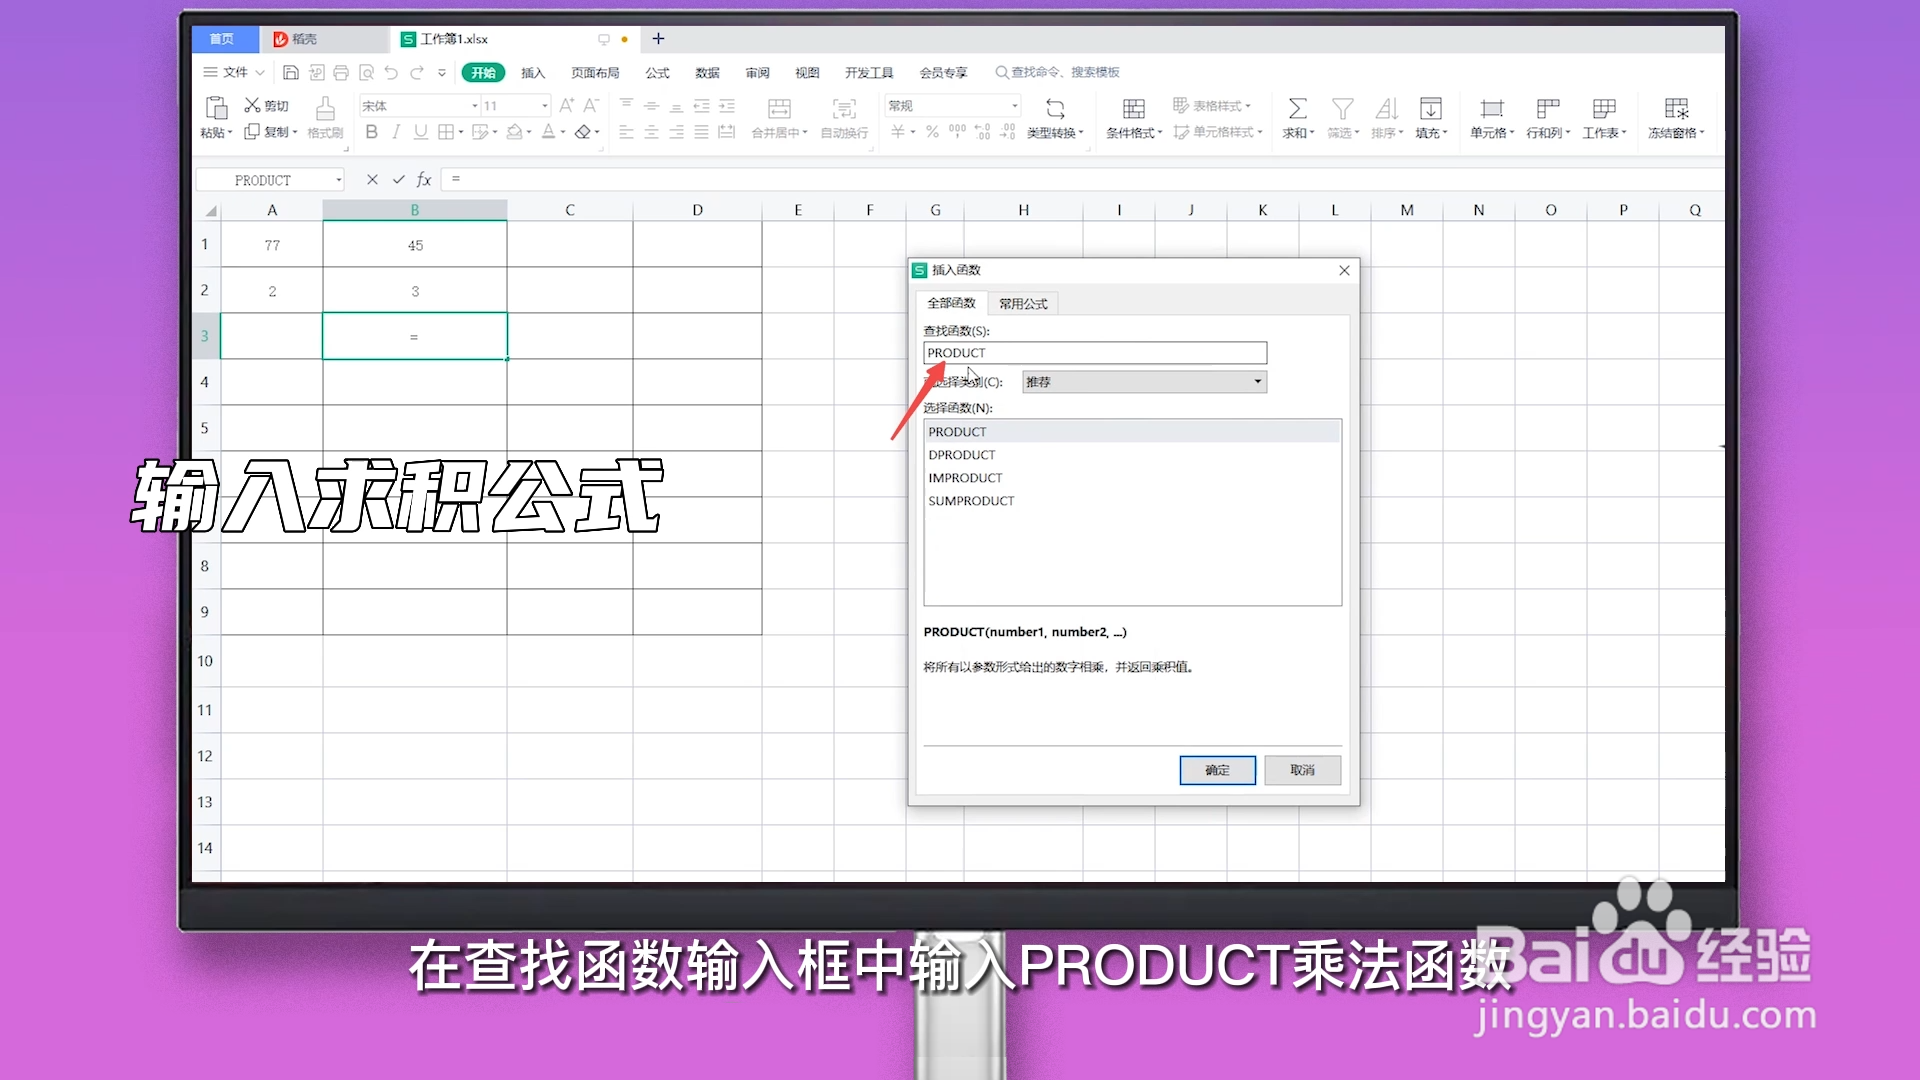The image size is (1920, 1080).
Task: Select the Format Painter (格式刷) tool
Action: (325, 117)
